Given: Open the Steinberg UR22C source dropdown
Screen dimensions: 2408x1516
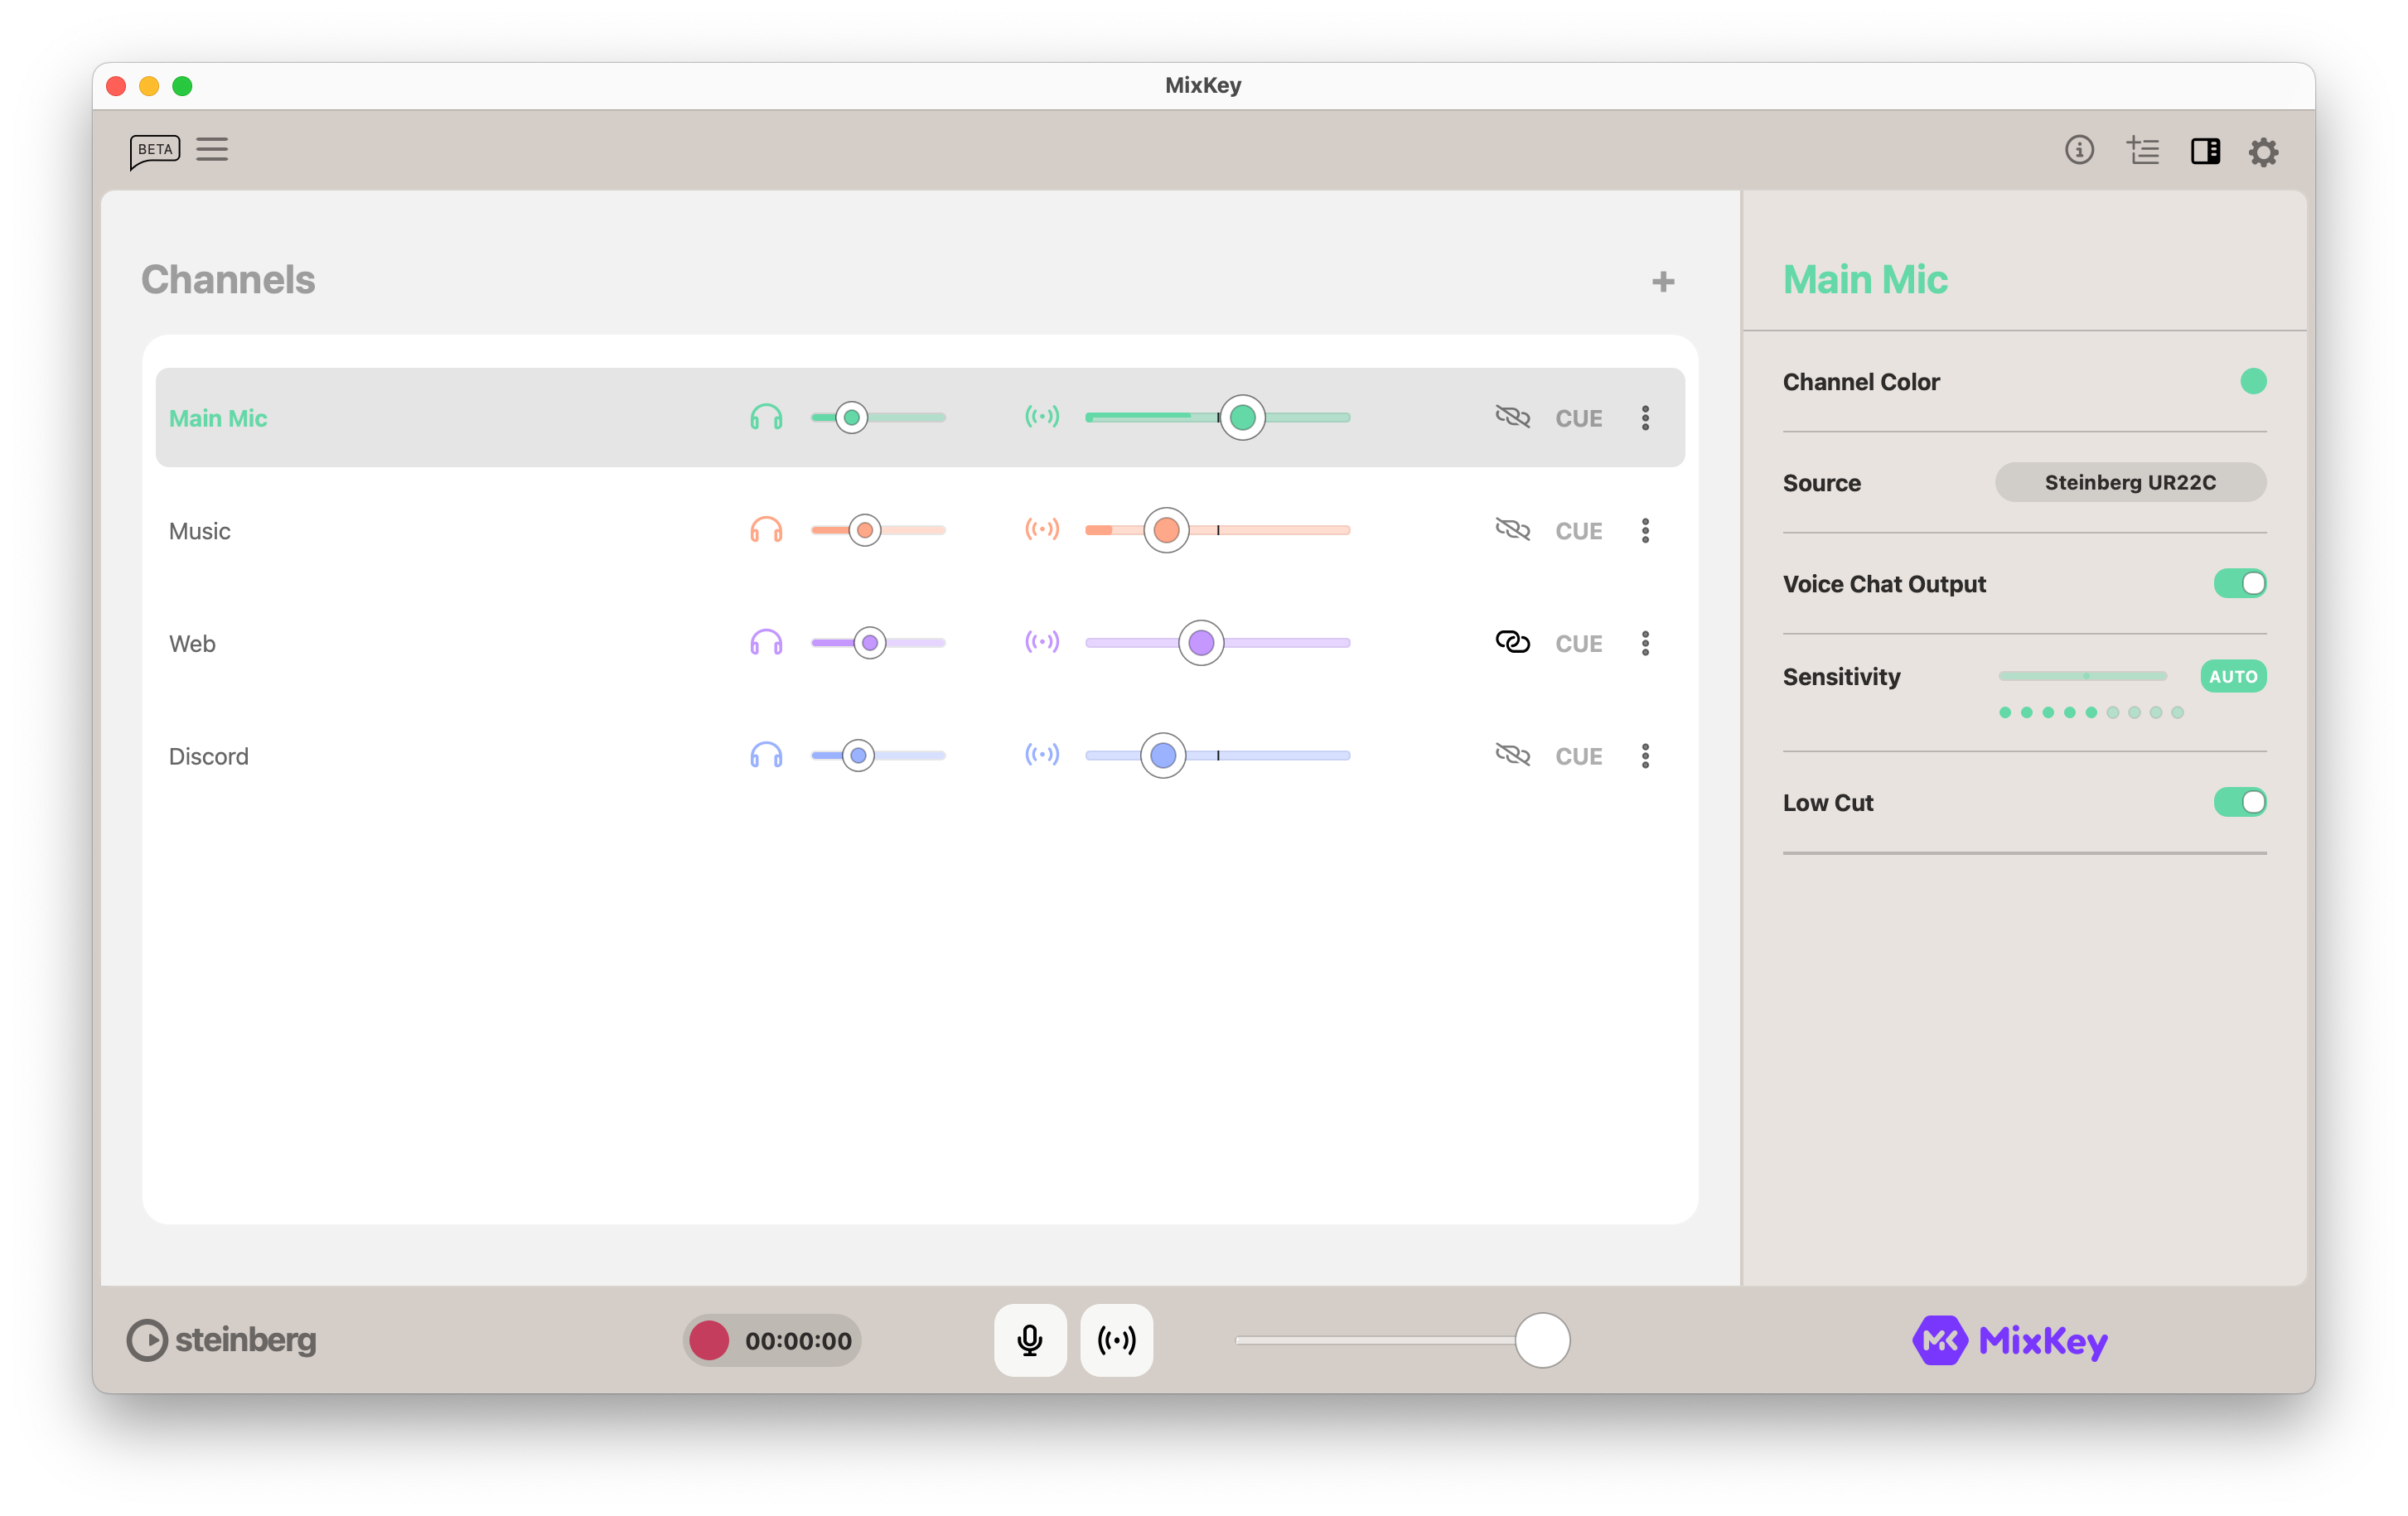Looking at the screenshot, I should 2130,483.
